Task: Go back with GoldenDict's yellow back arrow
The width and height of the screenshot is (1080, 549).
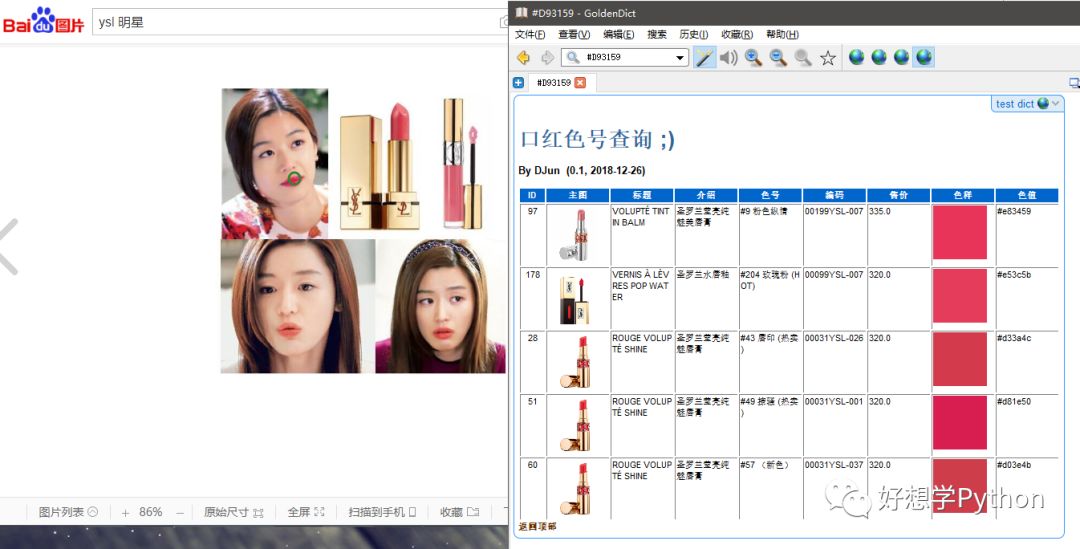Action: [523, 58]
